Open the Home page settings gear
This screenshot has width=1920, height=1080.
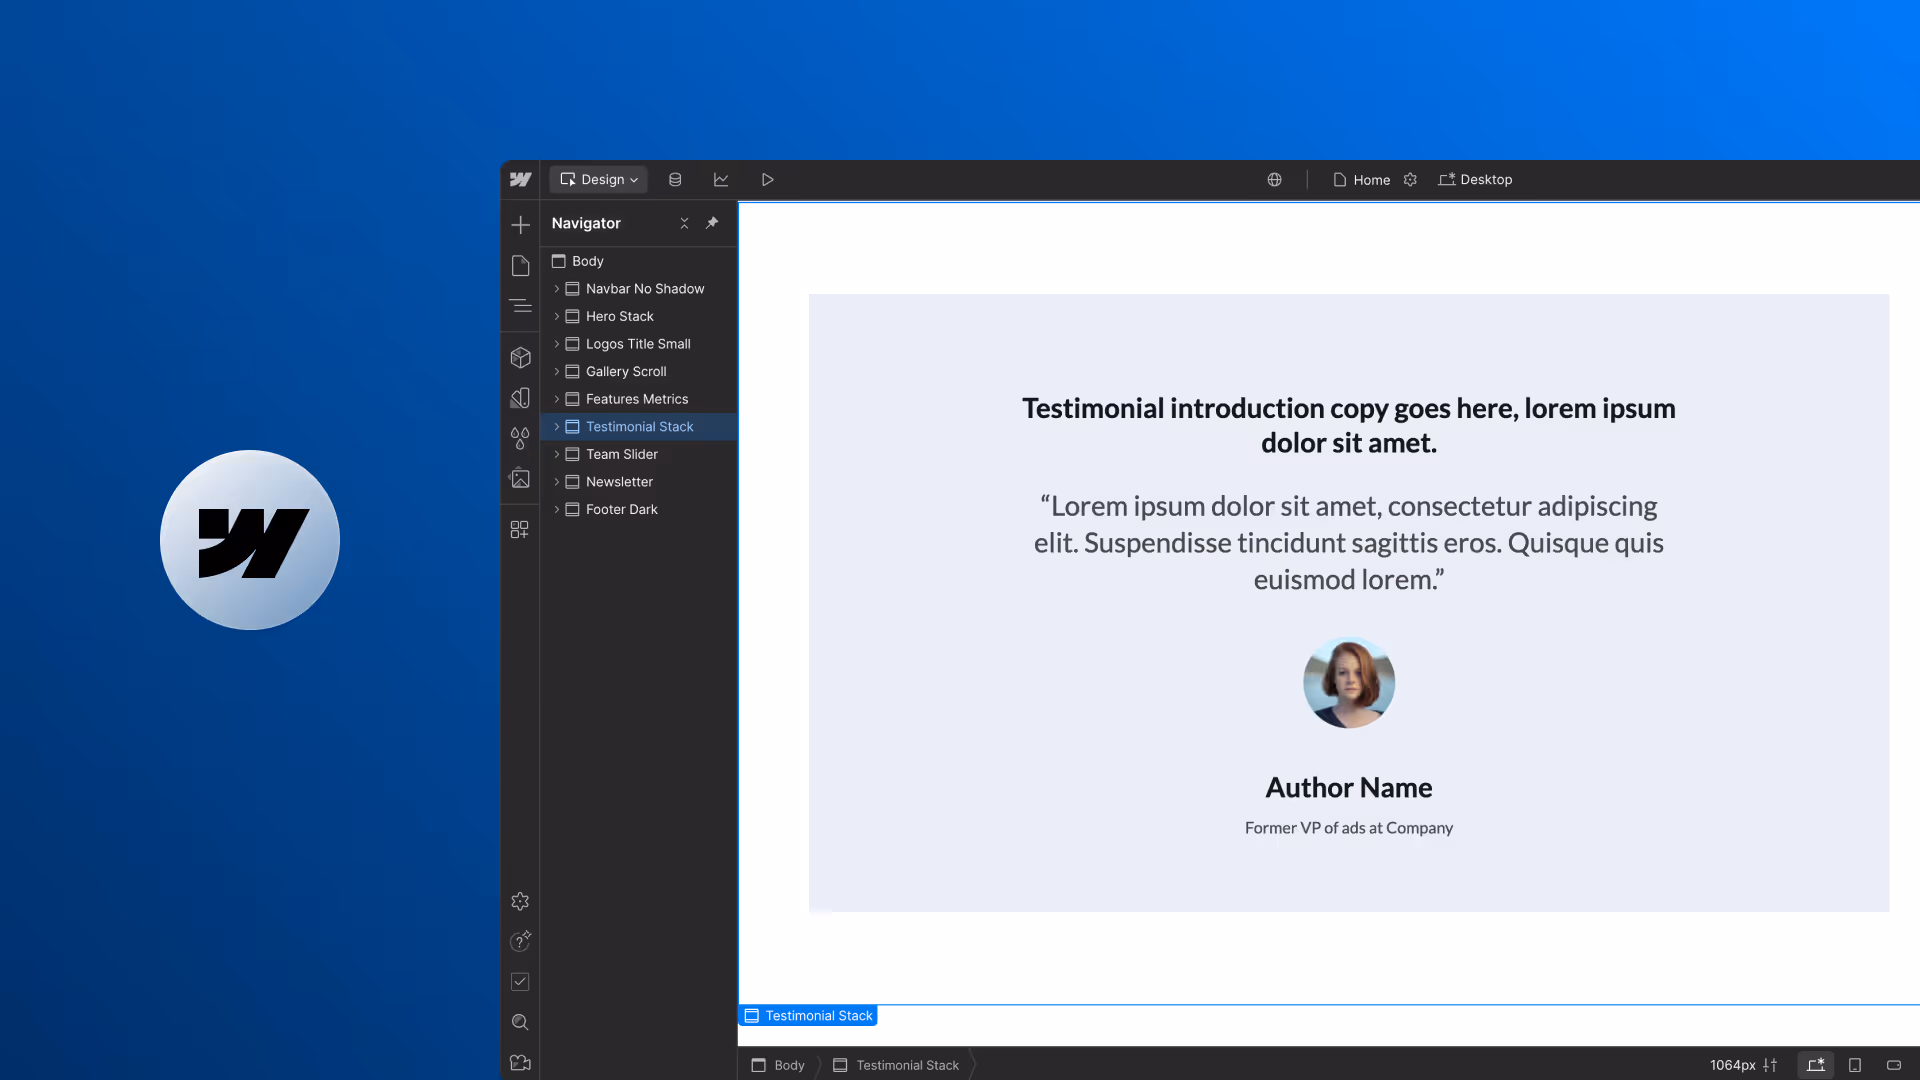(x=1410, y=180)
